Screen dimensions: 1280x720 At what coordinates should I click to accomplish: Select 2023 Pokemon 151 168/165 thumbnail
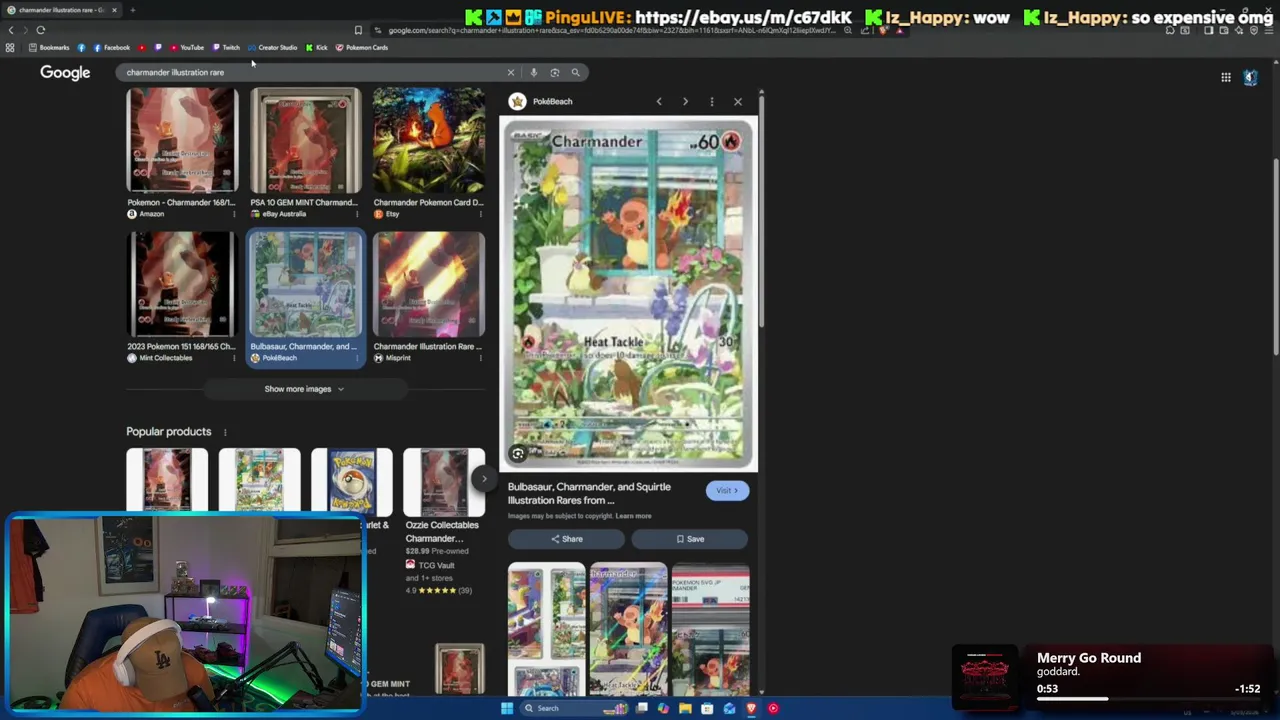[182, 284]
